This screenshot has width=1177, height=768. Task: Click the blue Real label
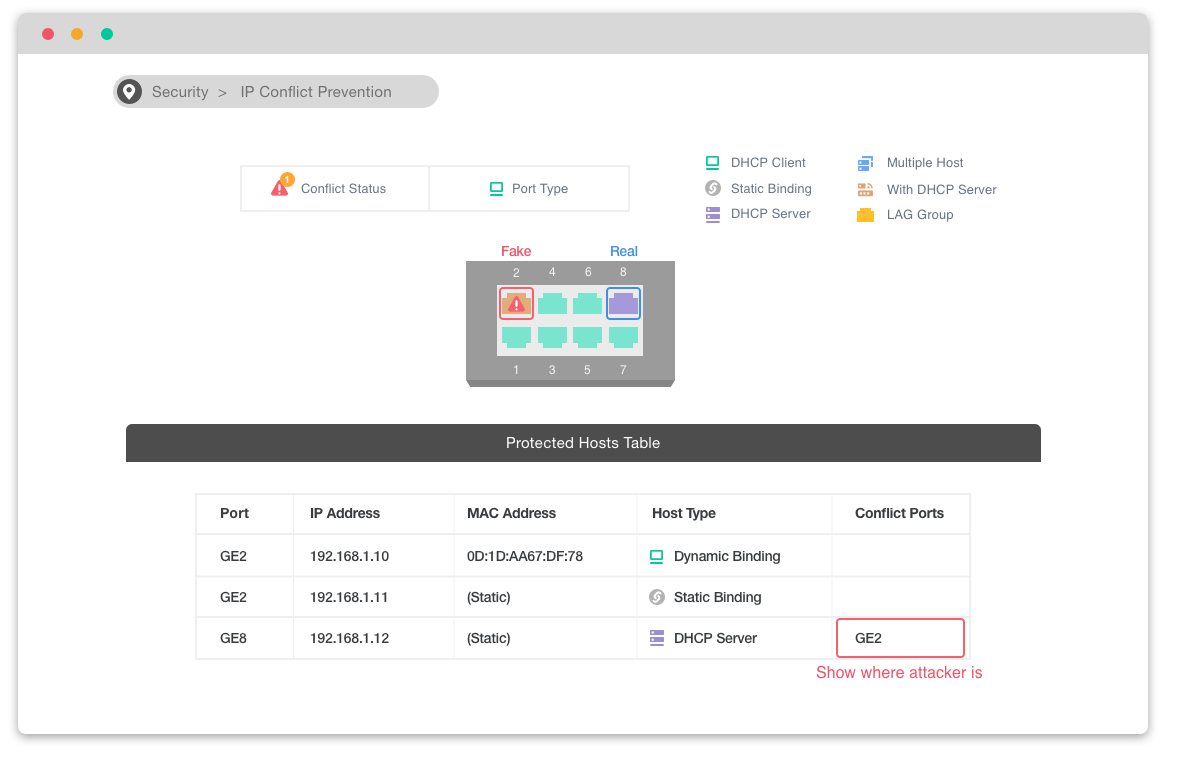pos(624,251)
